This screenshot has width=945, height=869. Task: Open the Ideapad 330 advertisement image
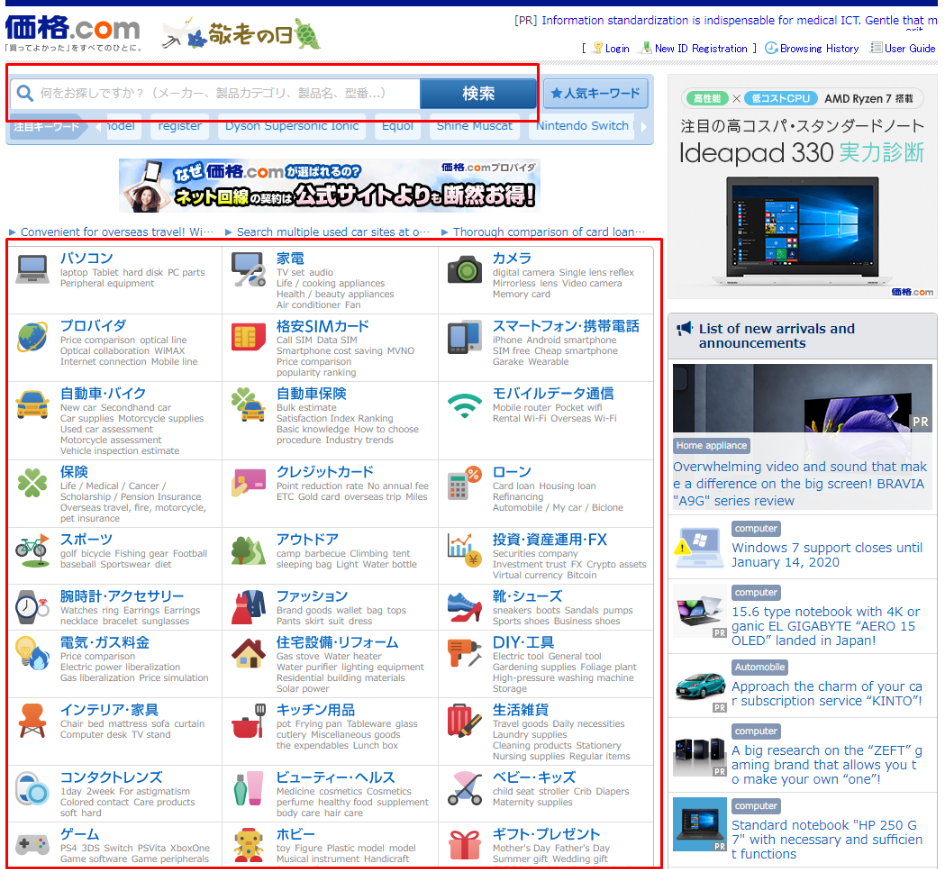tap(803, 187)
